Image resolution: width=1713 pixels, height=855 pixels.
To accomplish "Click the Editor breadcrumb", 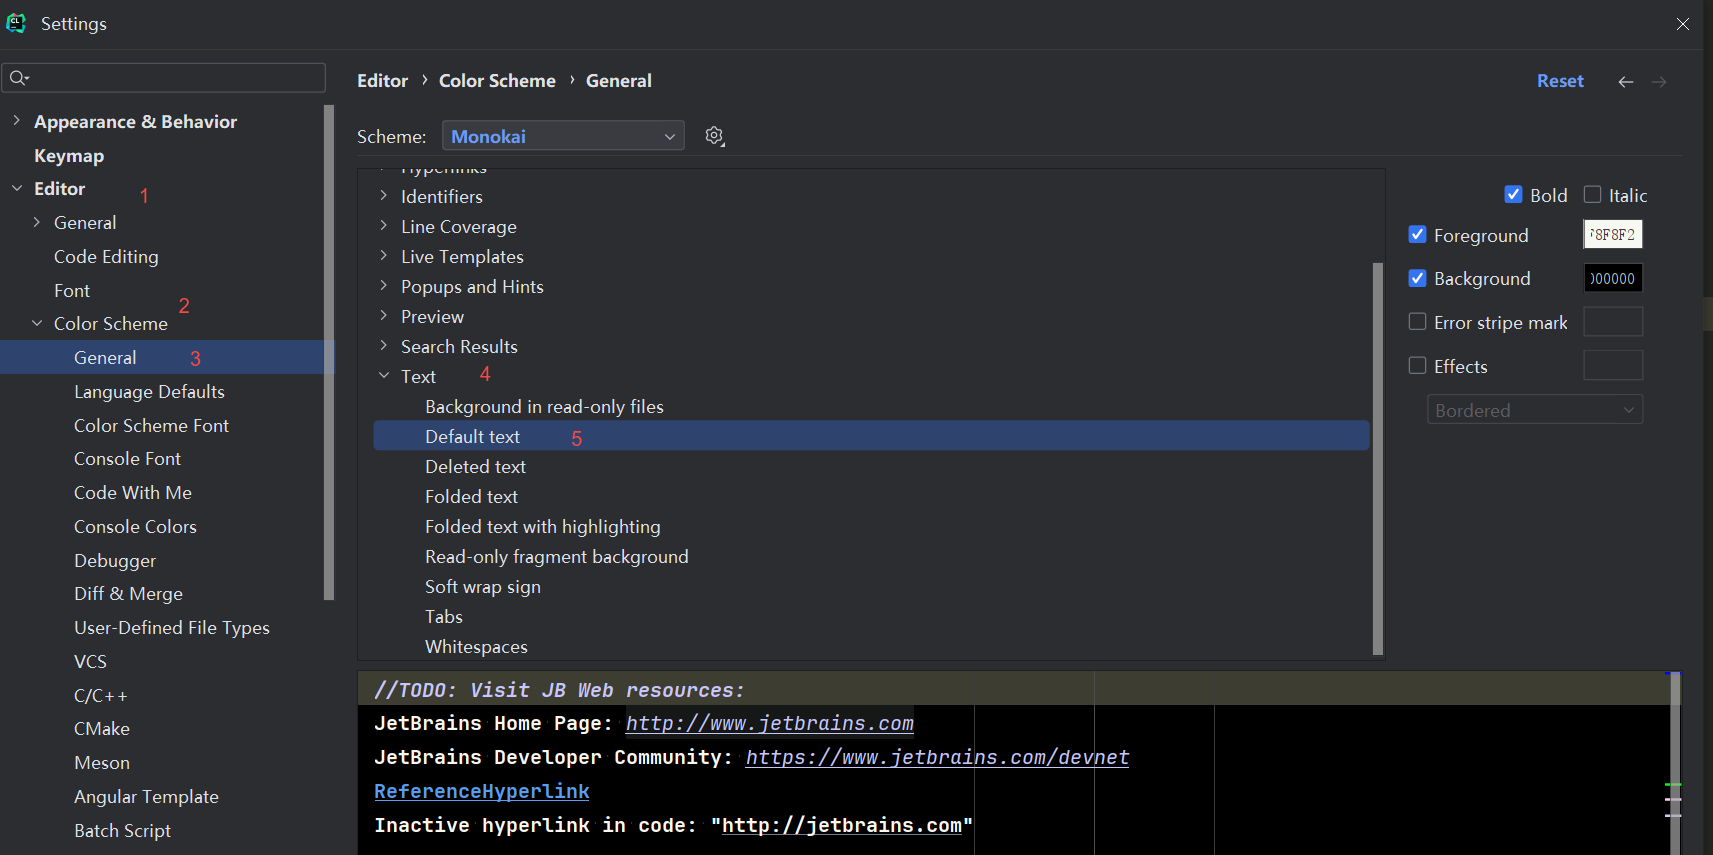I will tap(382, 81).
